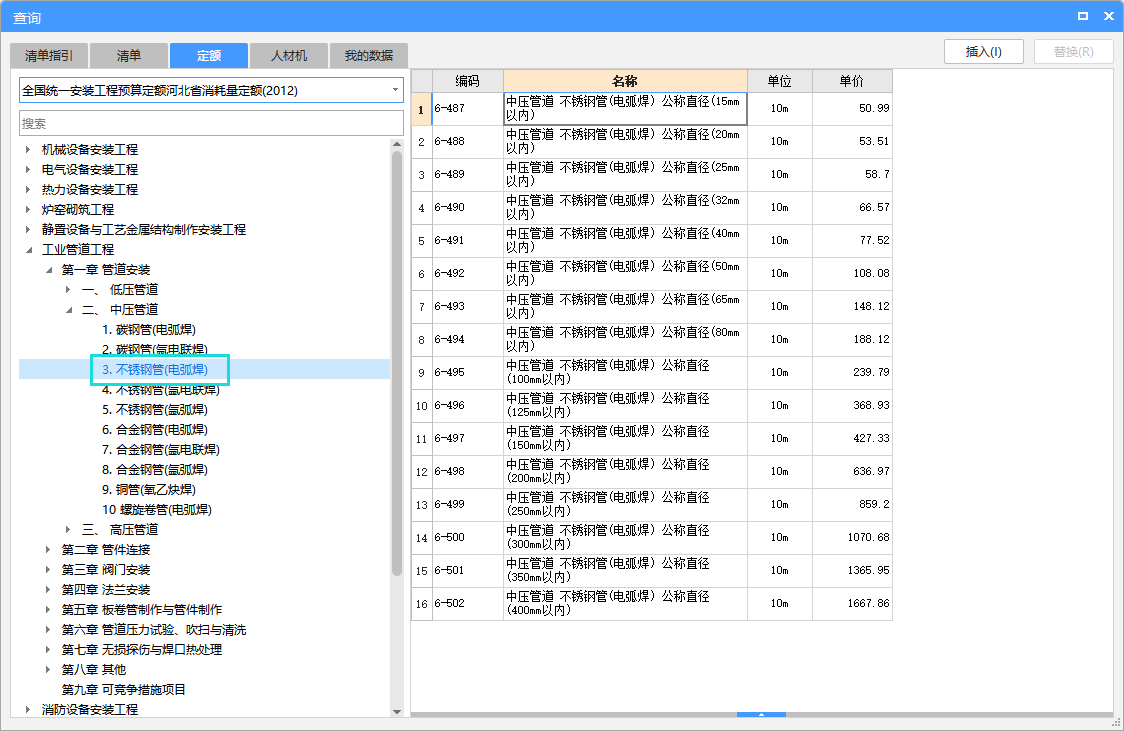Image resolution: width=1124 pixels, height=731 pixels.
Task: Click bottom panel expand arrow handle
Action: click(761, 714)
